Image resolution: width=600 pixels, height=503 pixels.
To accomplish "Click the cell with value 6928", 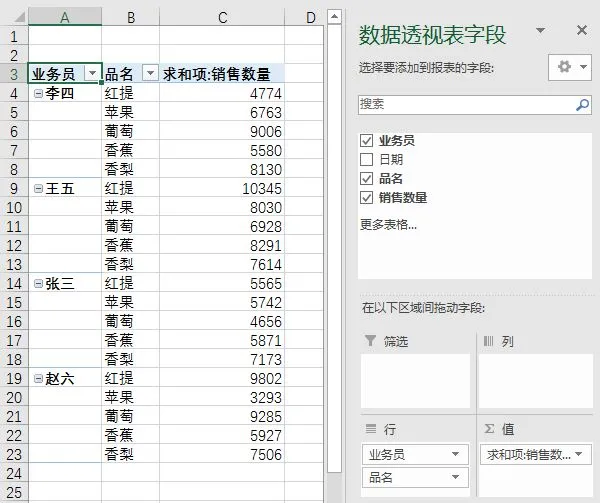I will pos(222,226).
